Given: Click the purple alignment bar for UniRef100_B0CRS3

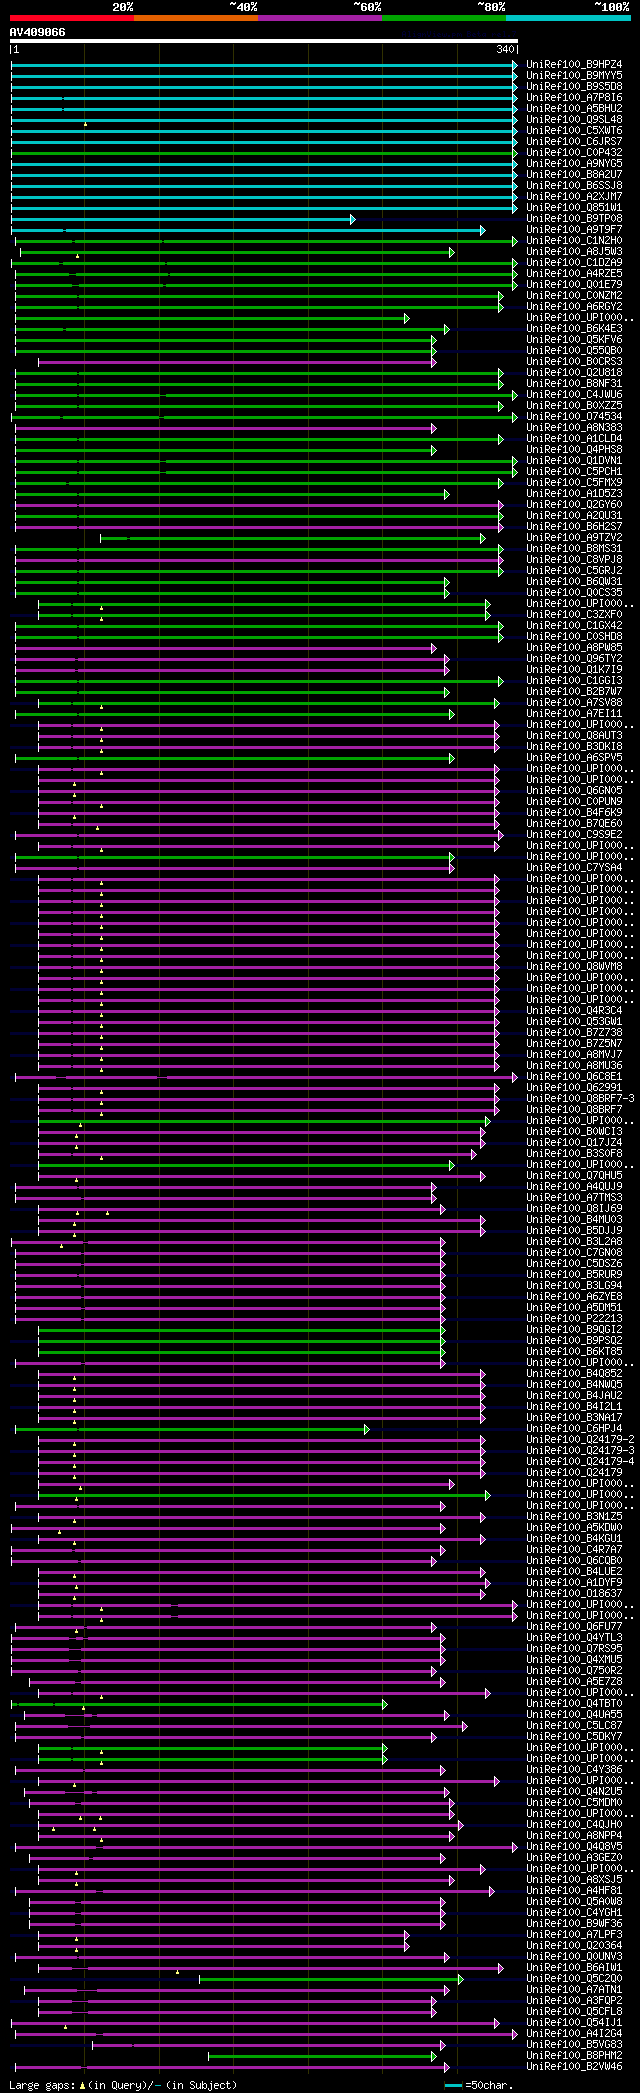Looking at the screenshot, I should 235,361.
